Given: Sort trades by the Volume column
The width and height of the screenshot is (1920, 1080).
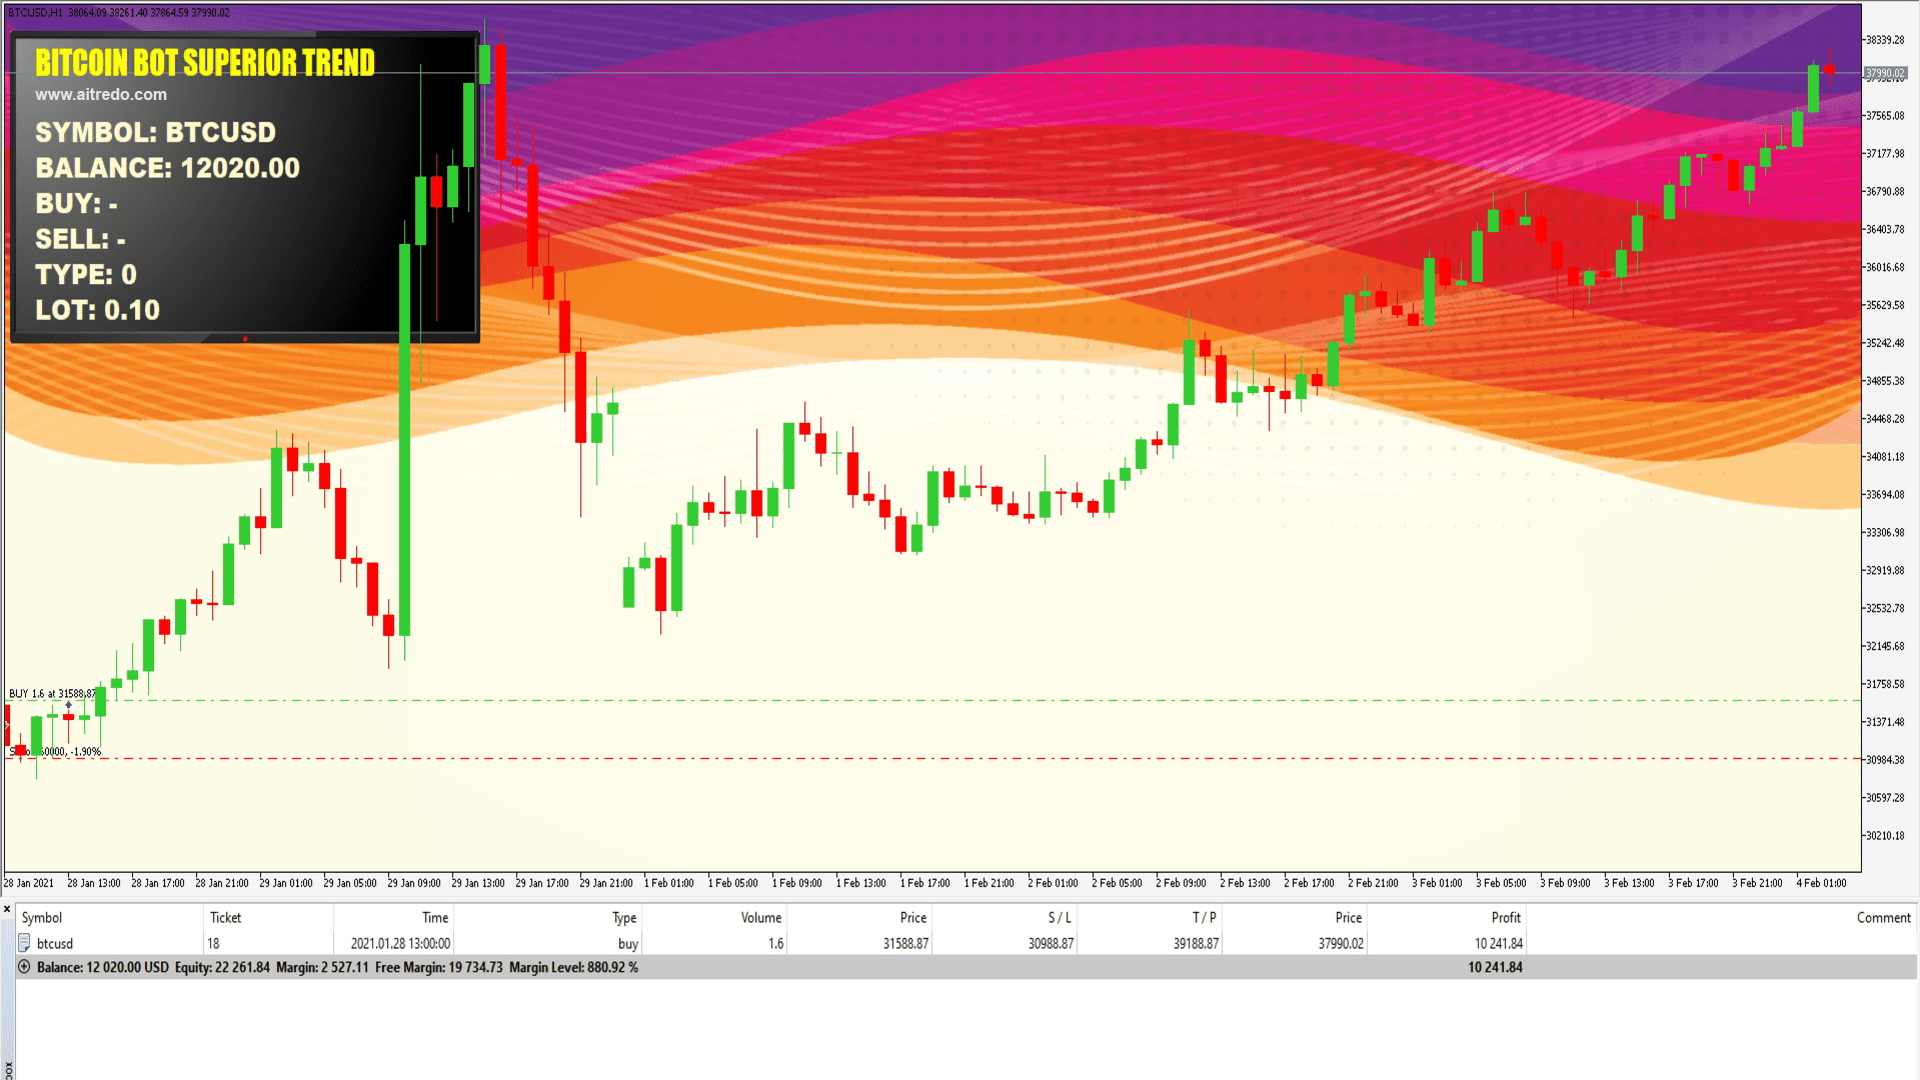Looking at the screenshot, I should click(x=761, y=917).
